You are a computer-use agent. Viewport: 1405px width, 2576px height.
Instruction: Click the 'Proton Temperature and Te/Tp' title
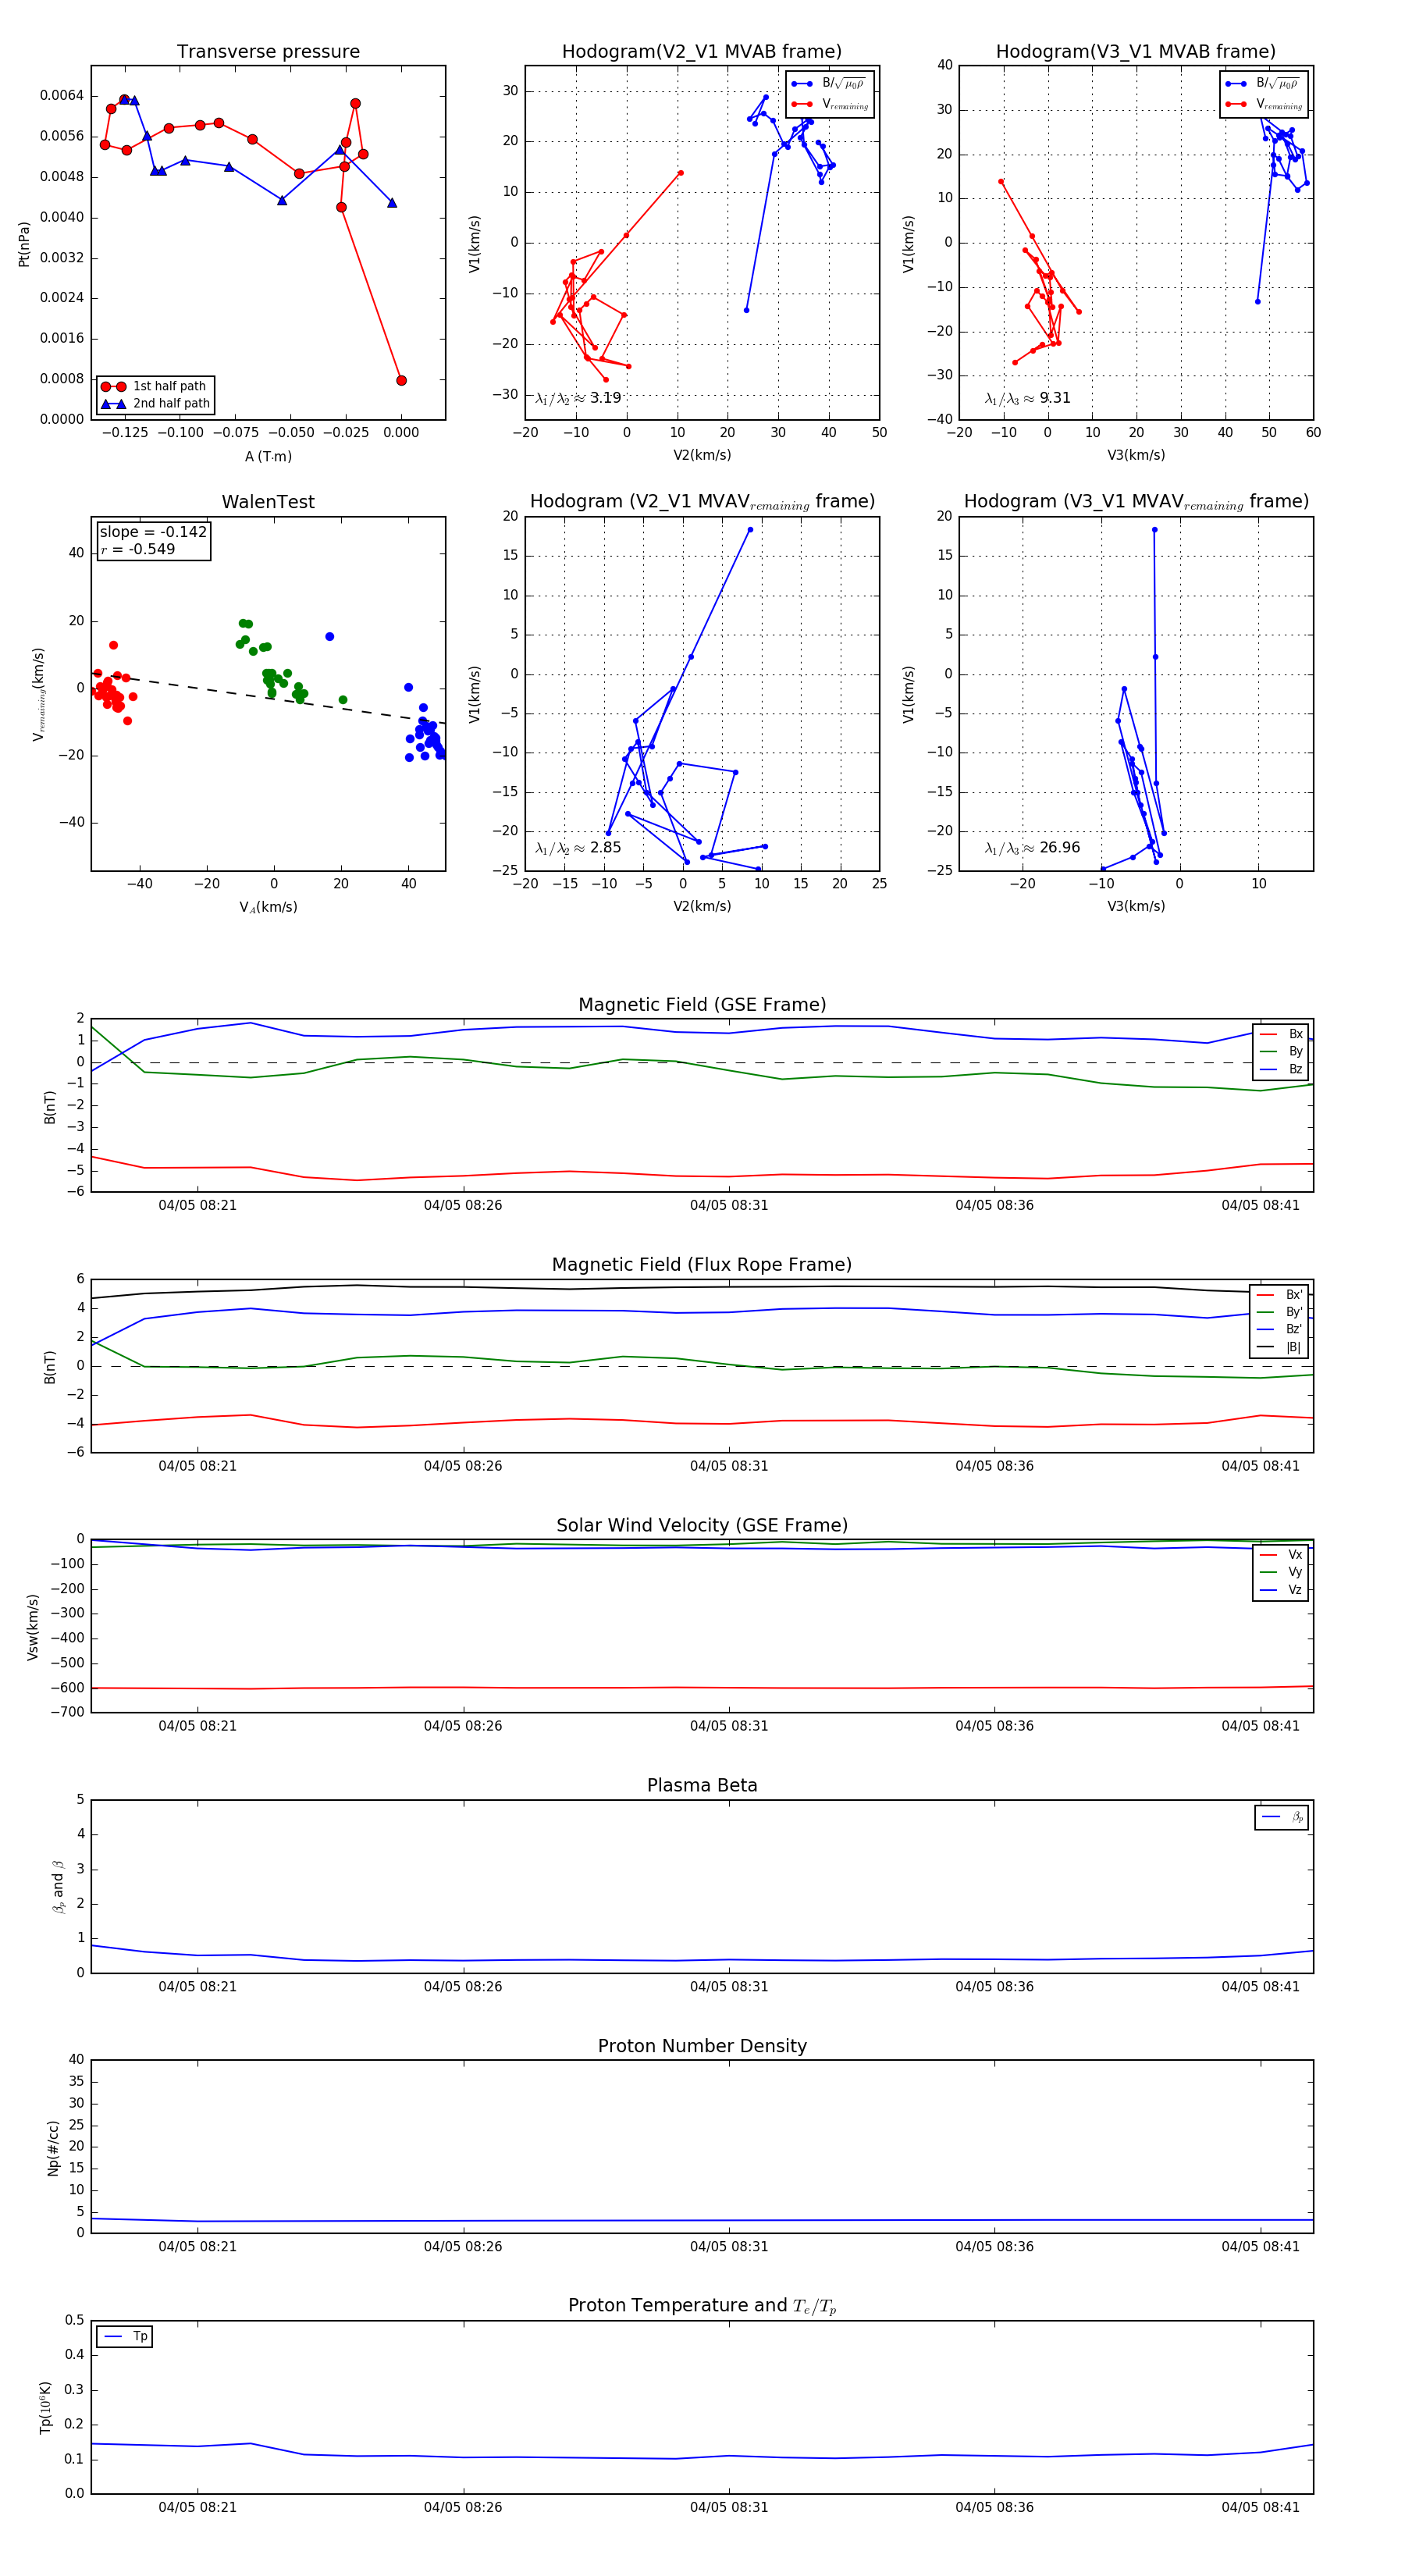(702, 2306)
